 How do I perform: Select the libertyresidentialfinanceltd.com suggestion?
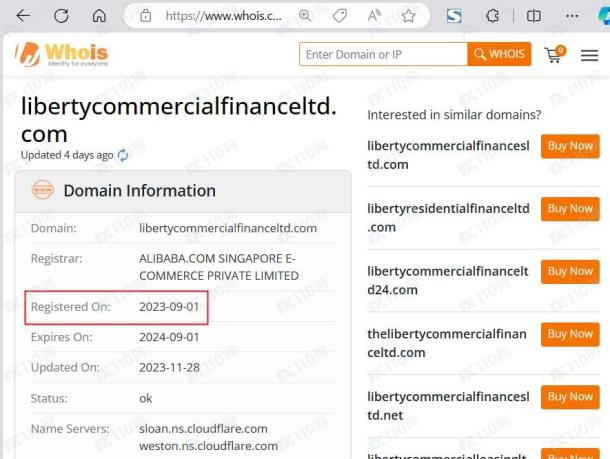448,218
